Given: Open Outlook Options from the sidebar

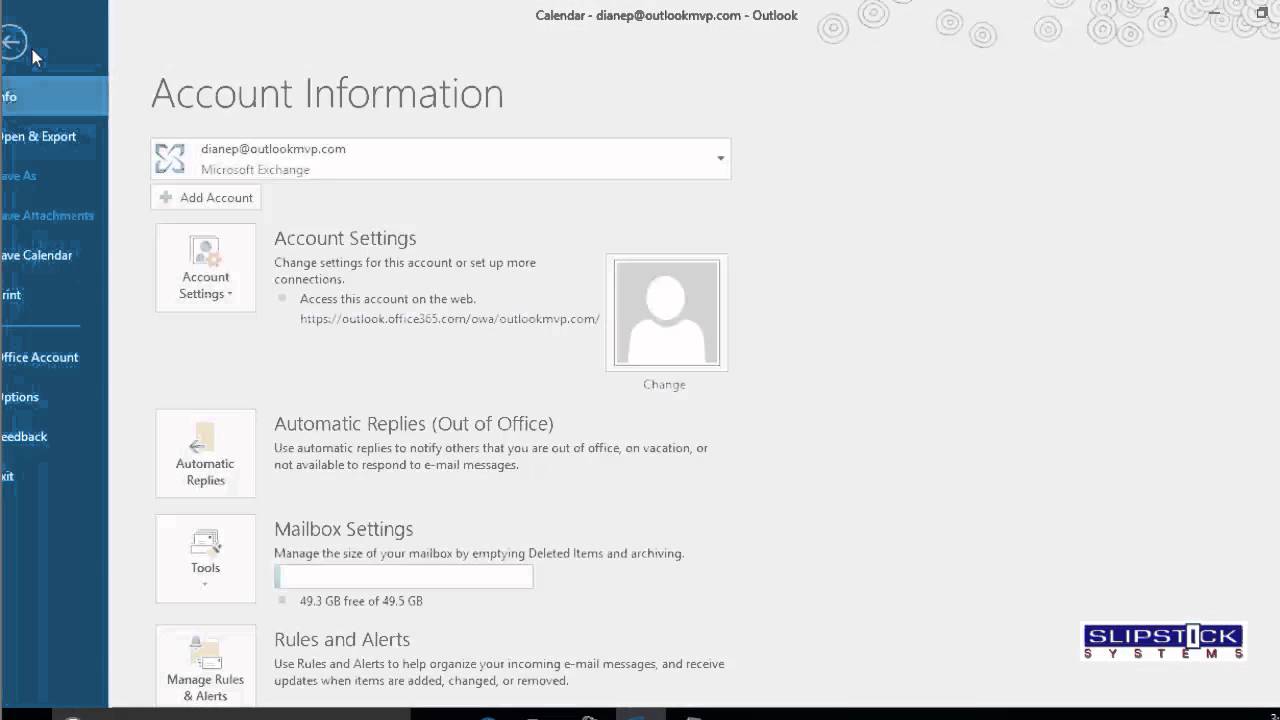Looking at the screenshot, I should pyautogui.click(x=54, y=397).
